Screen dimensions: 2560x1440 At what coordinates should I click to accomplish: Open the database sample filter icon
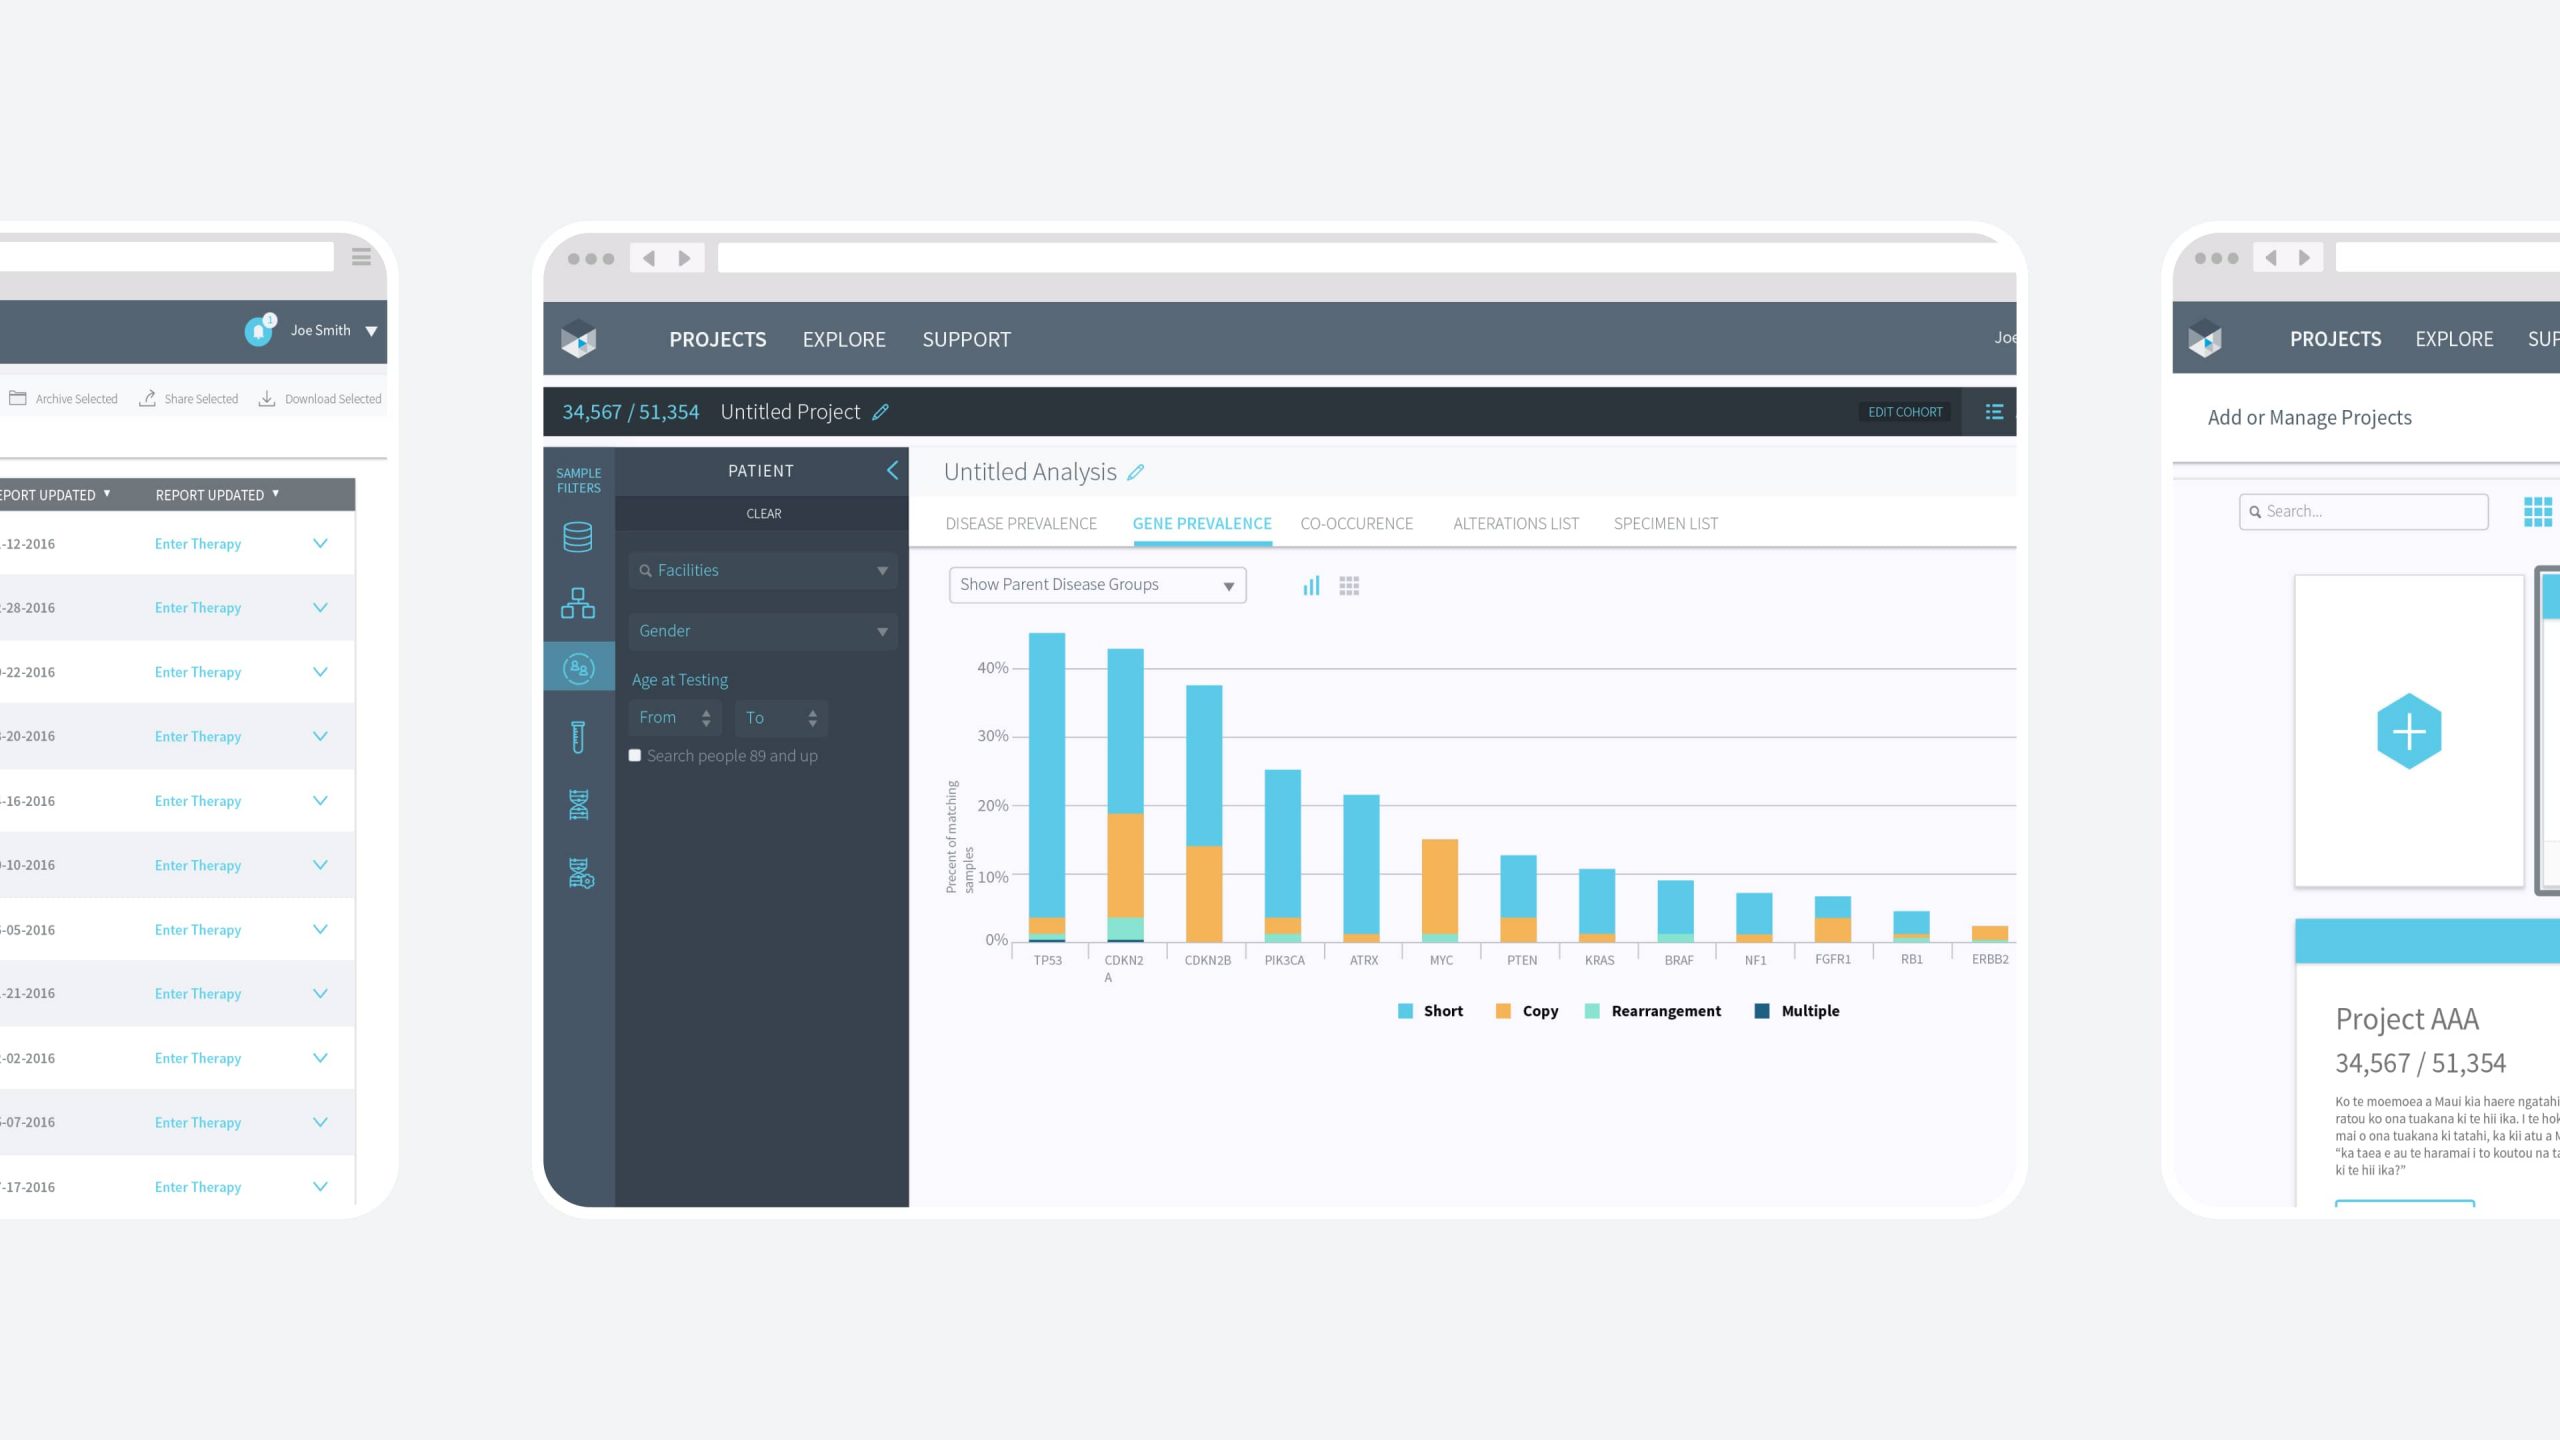pyautogui.click(x=577, y=537)
